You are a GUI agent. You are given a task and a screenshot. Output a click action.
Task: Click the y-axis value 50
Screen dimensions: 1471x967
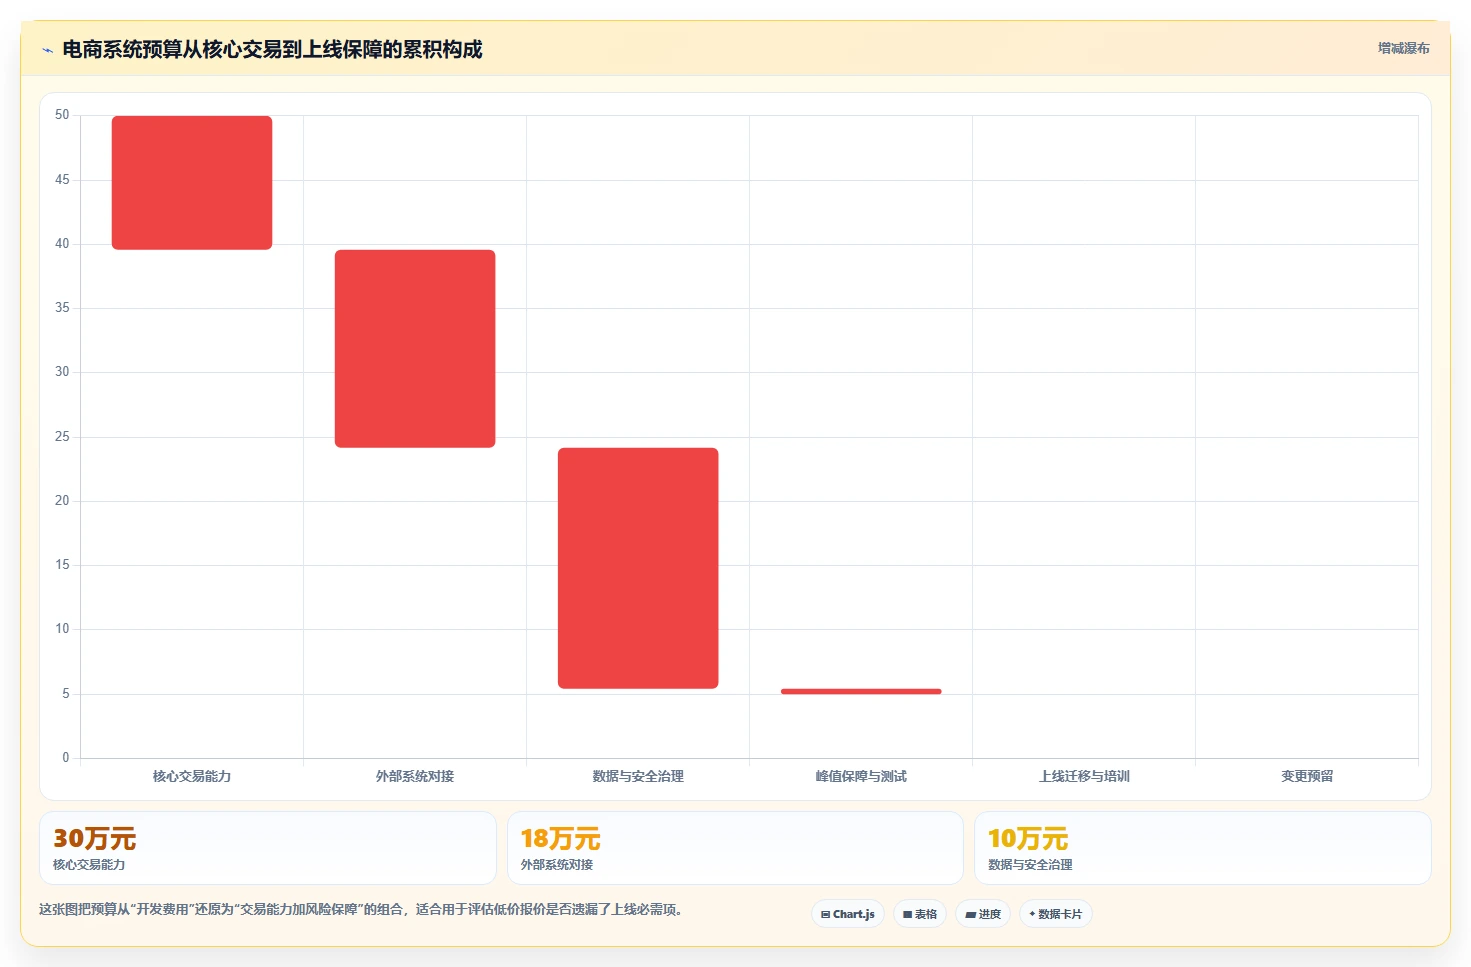pyautogui.click(x=62, y=115)
